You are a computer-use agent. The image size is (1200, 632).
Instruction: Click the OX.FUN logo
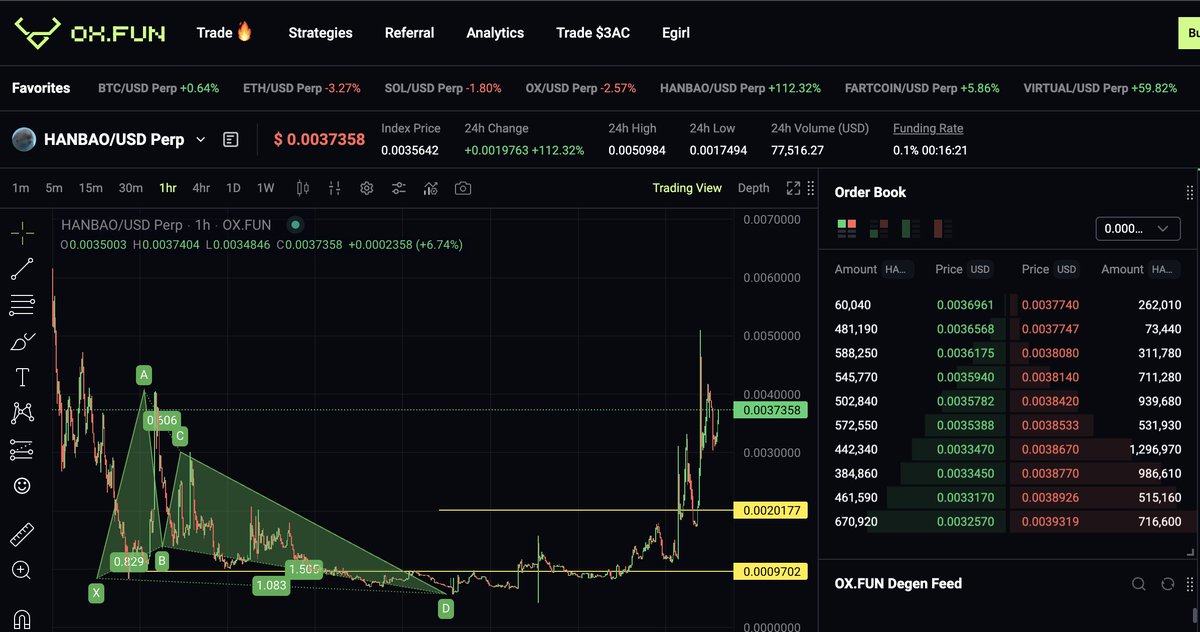[x=90, y=33]
